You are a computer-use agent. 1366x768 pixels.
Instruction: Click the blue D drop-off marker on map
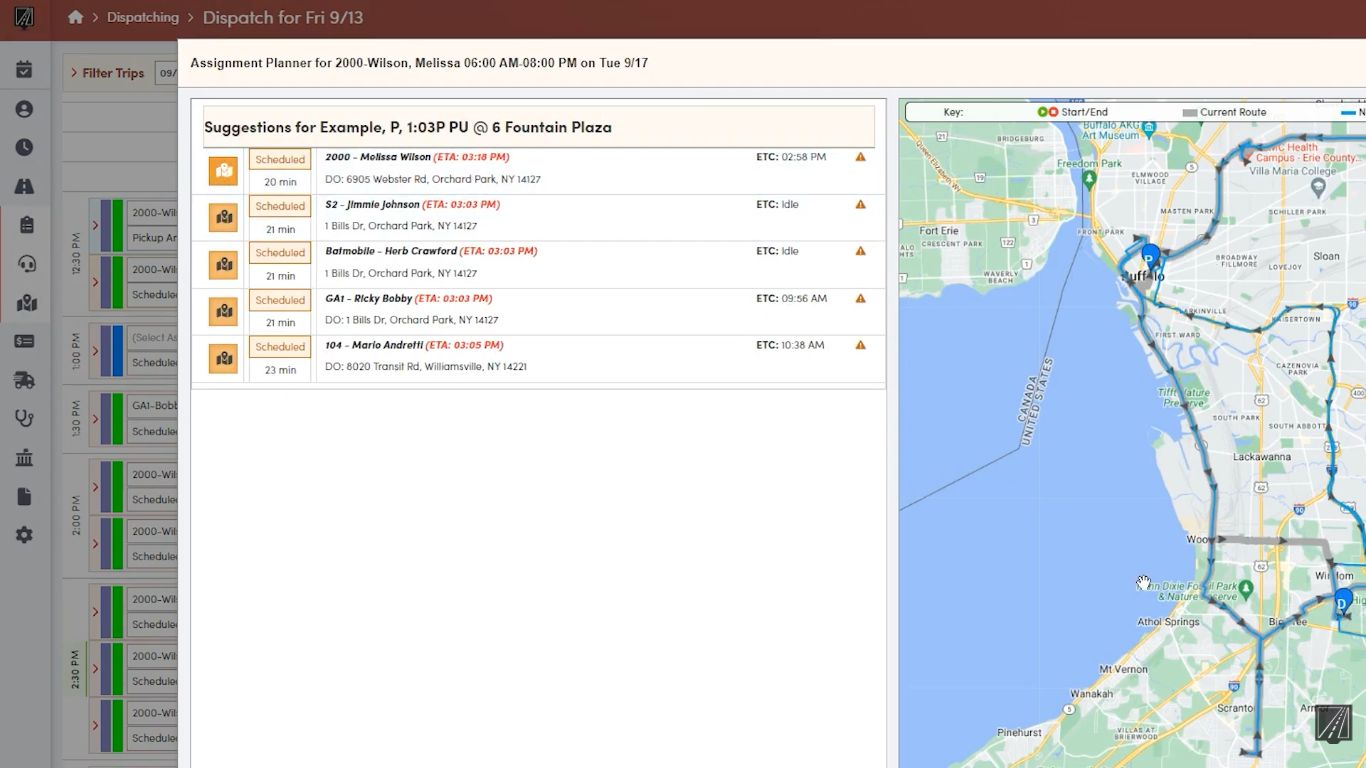pyautogui.click(x=1343, y=601)
